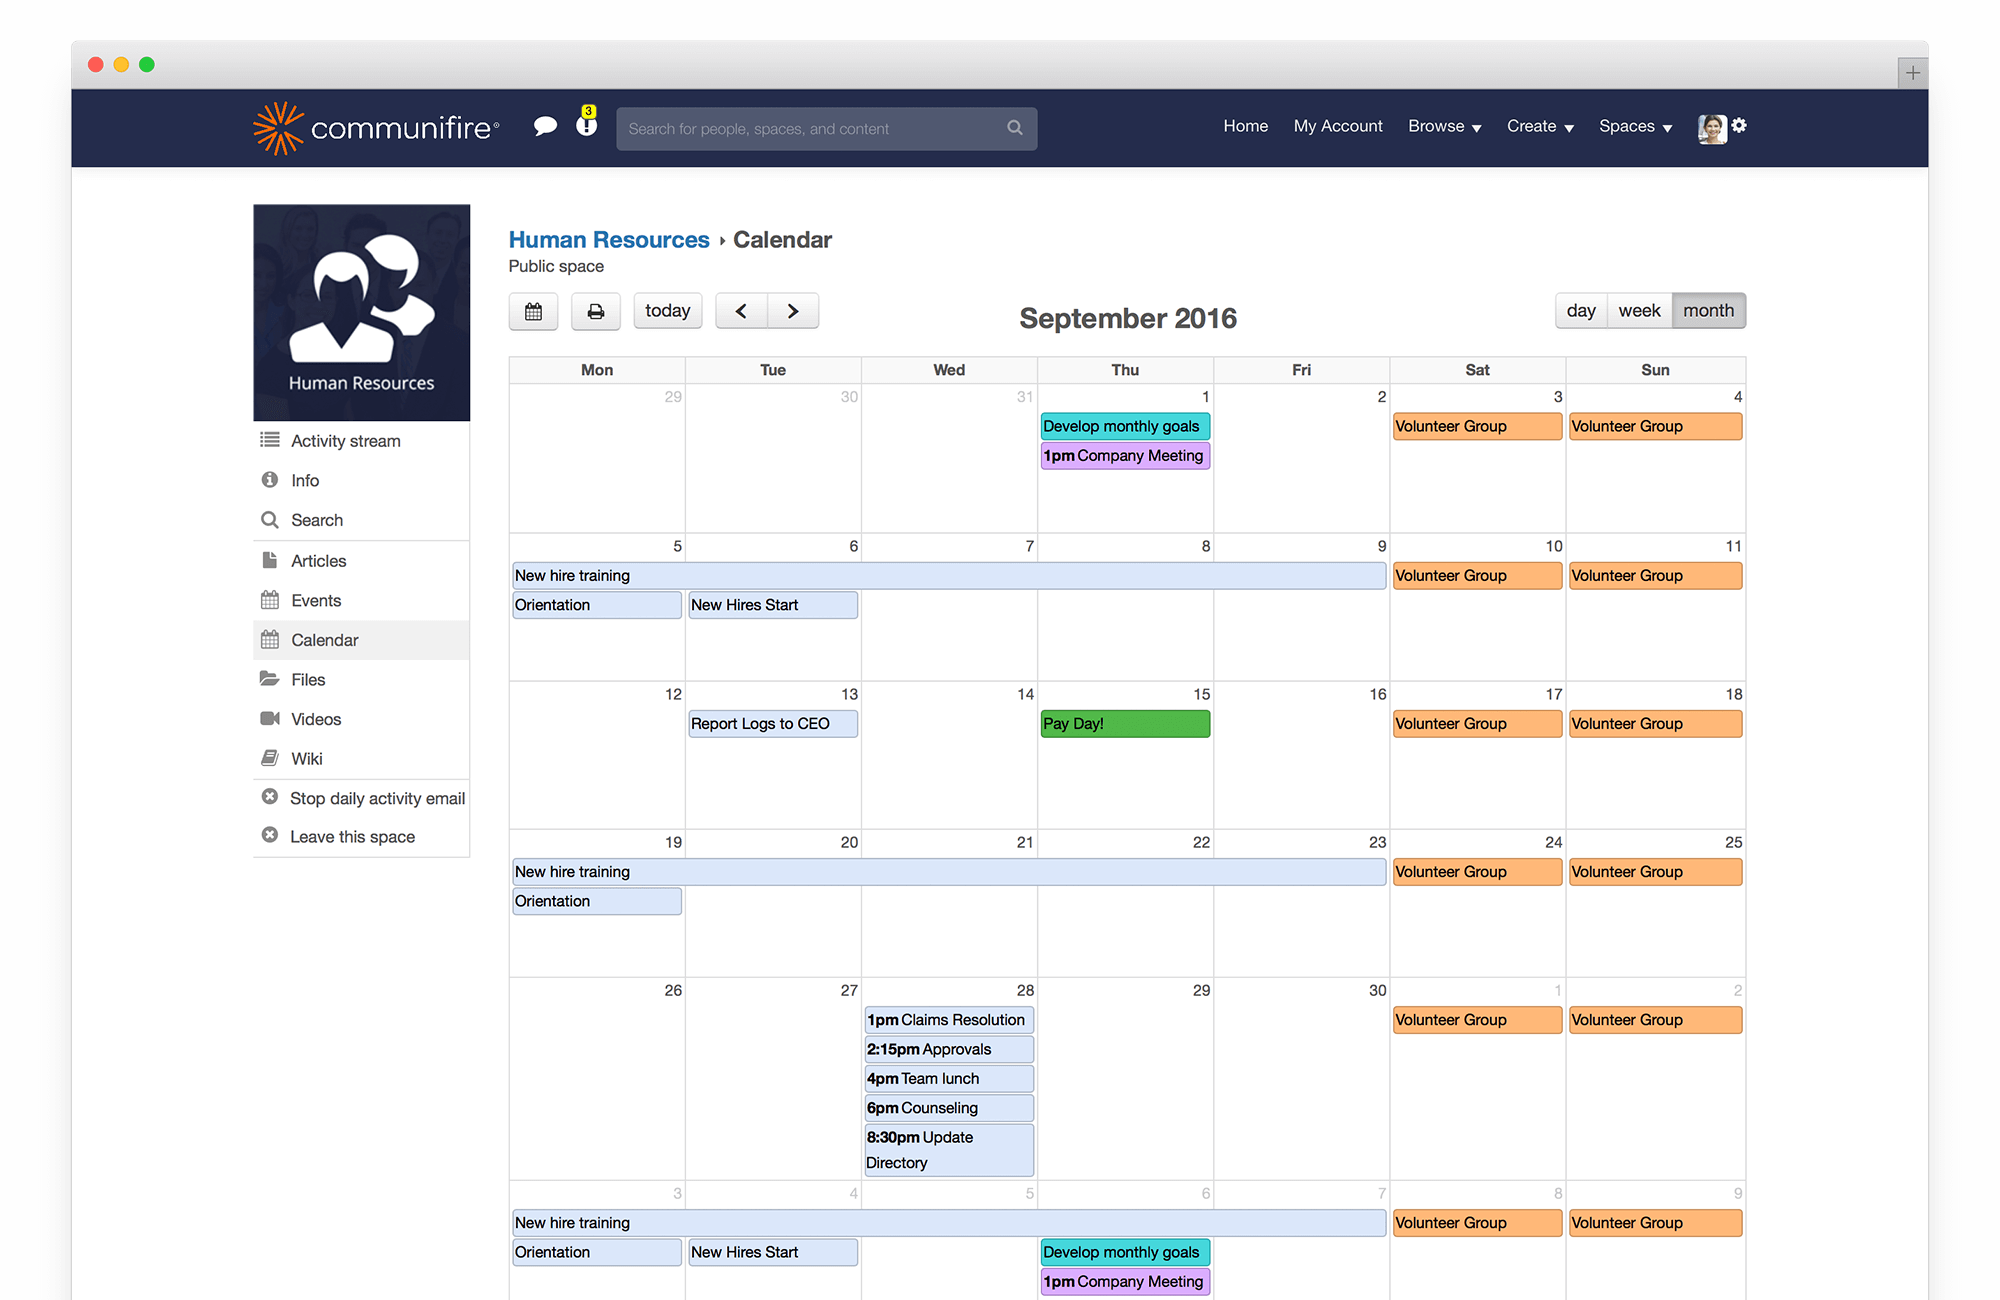Open My Account from the top navigation
This screenshot has height=1300, width=2000.
coord(1338,126)
